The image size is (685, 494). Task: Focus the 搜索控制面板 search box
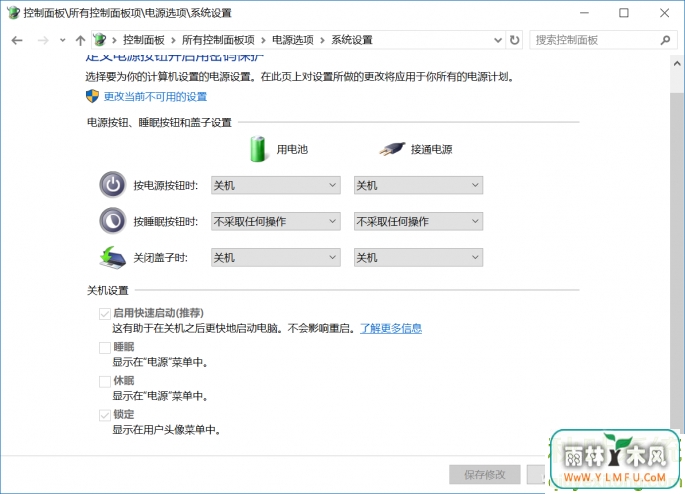tap(603, 40)
